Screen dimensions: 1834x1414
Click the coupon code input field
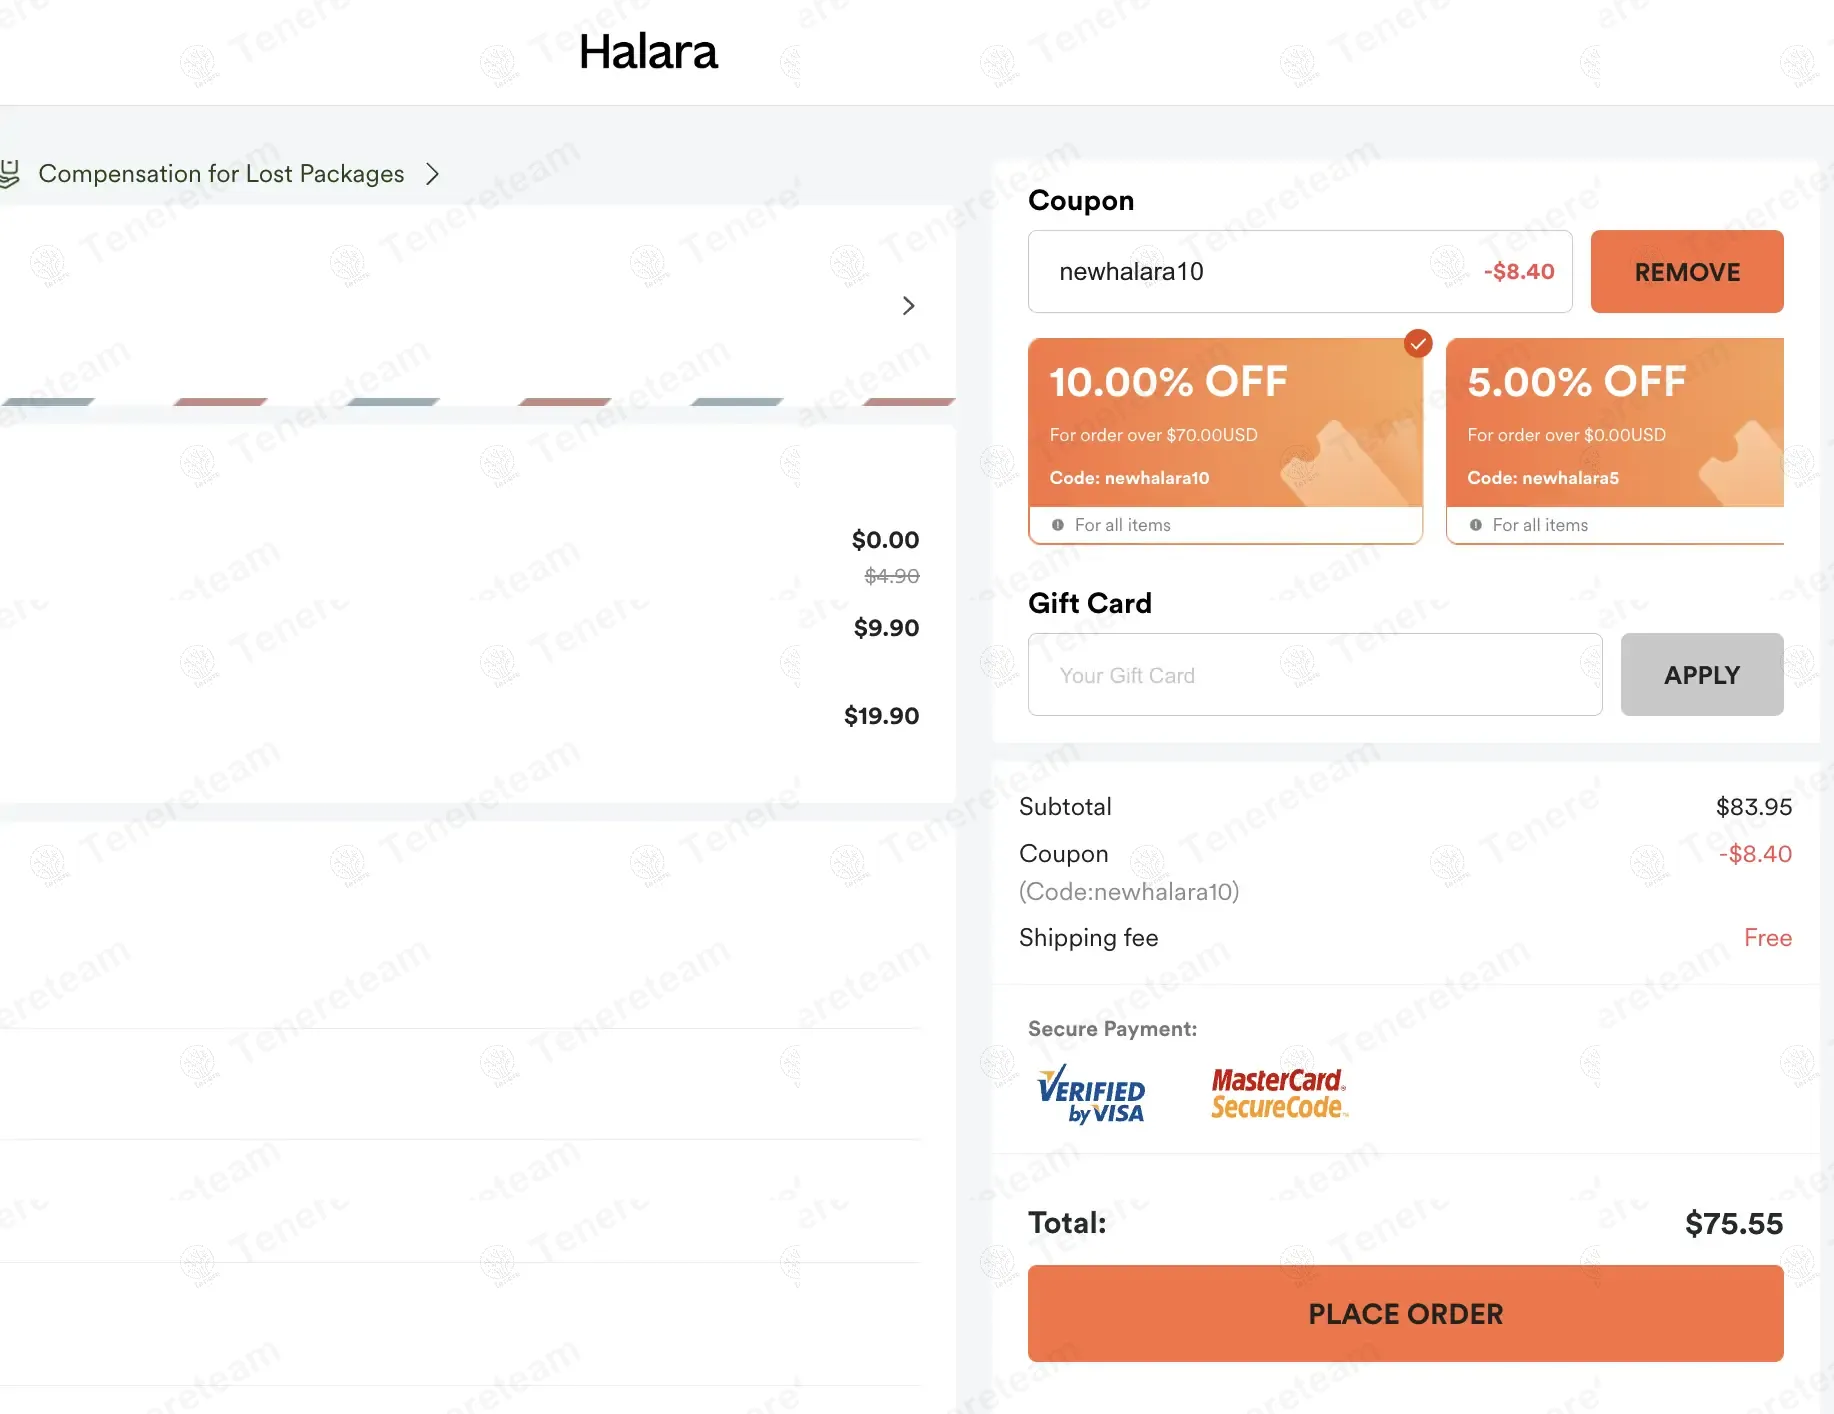[x=1240, y=272]
